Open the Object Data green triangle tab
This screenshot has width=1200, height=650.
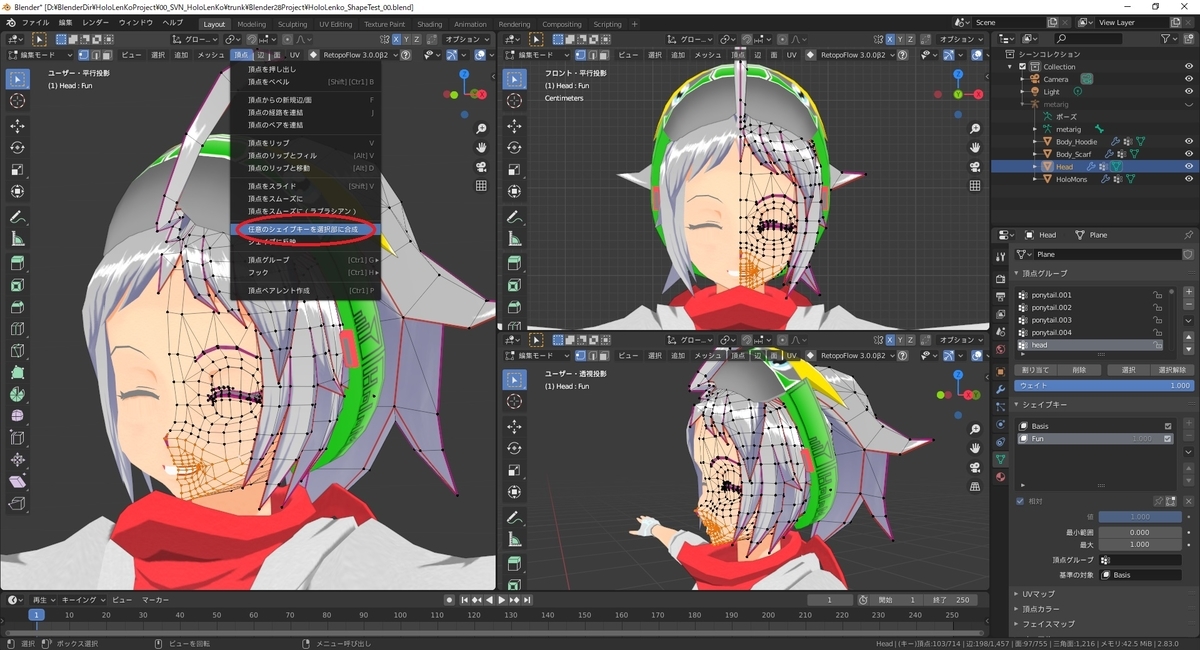coord(1001,459)
